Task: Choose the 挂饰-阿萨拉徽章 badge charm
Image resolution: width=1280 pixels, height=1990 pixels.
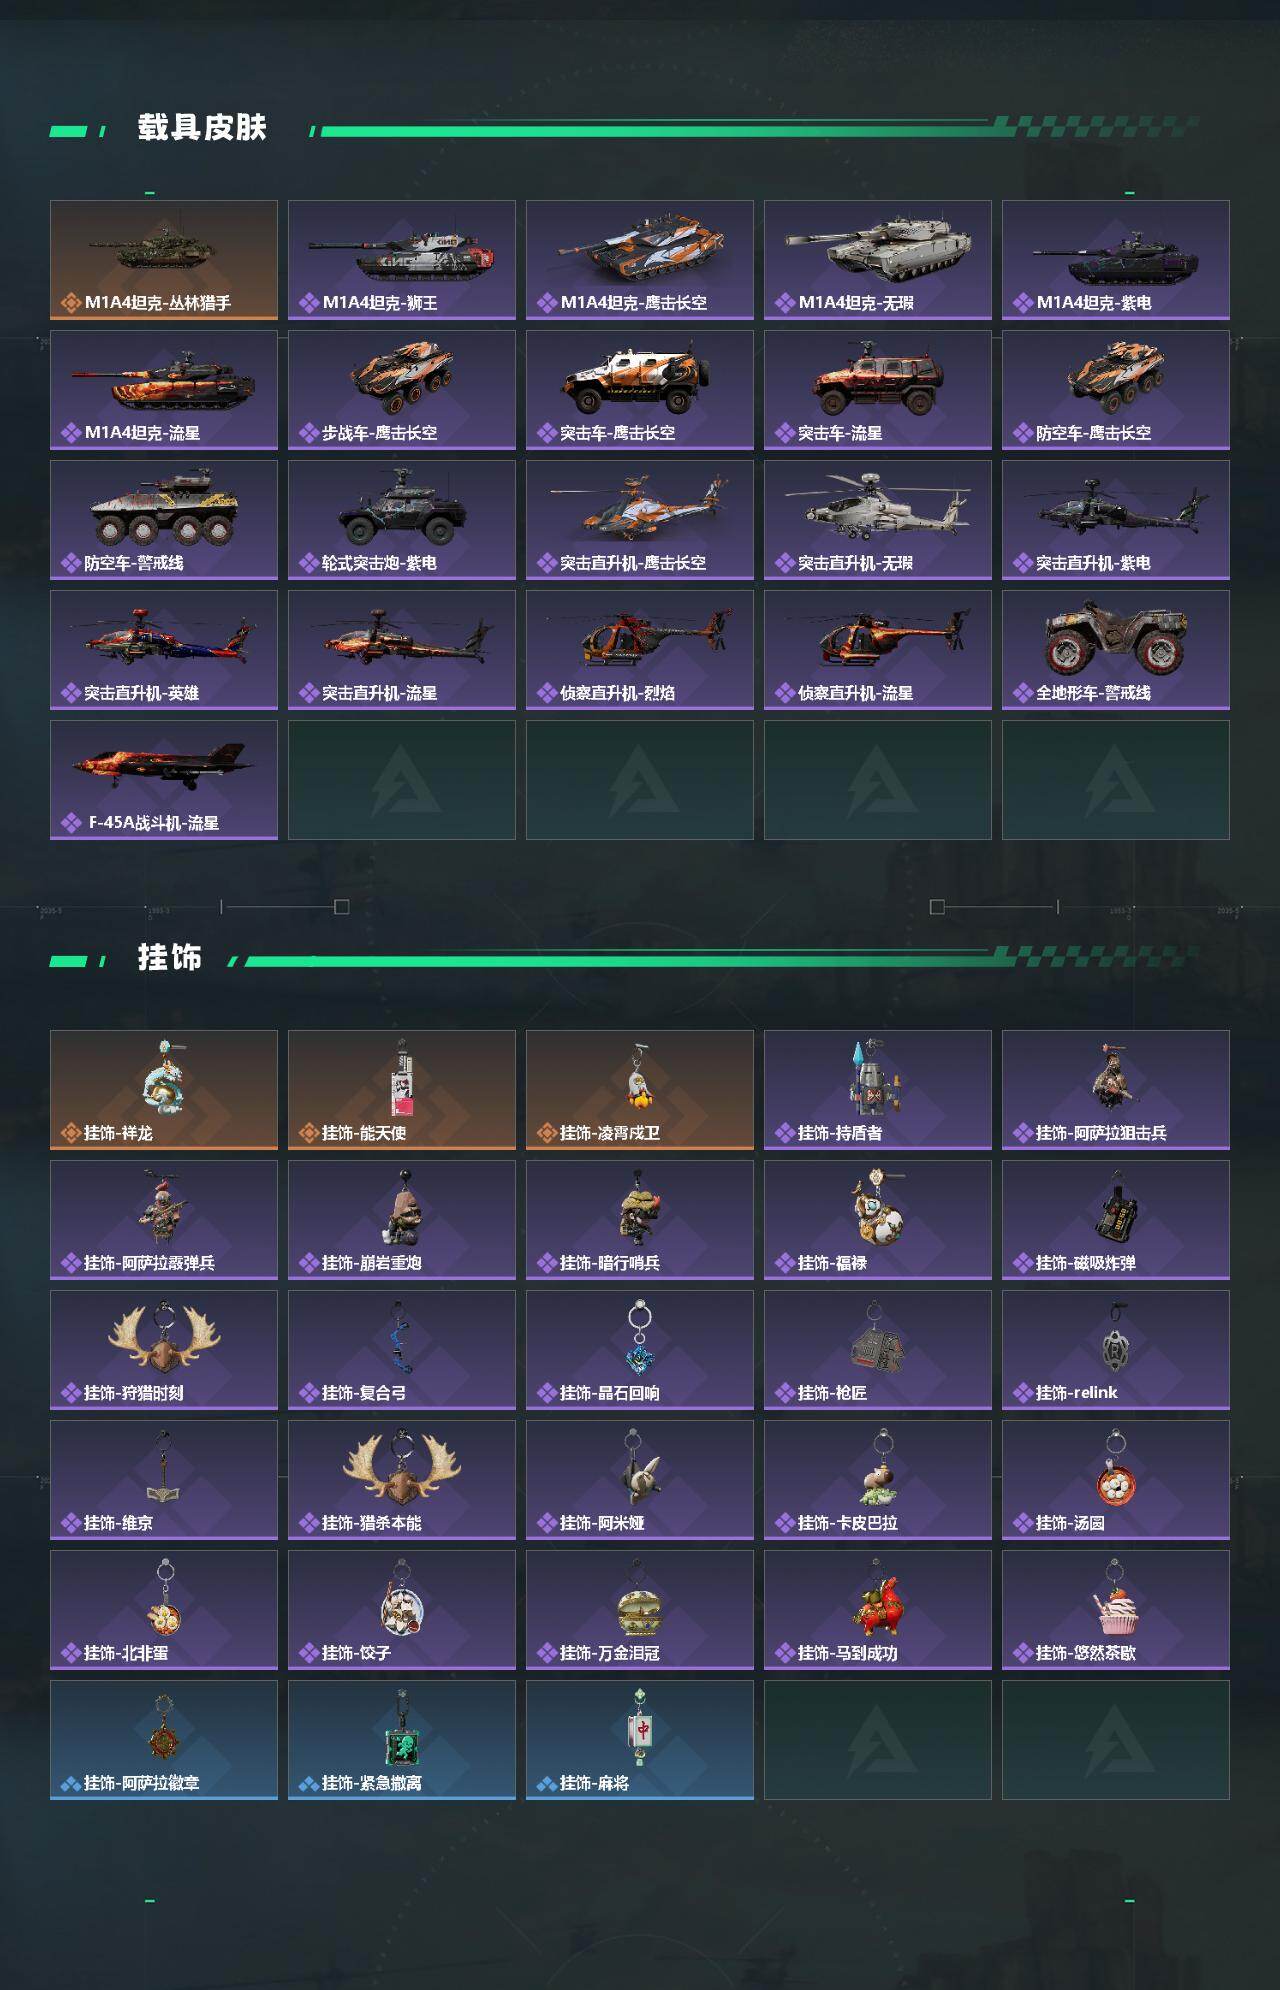Action: 164,1740
